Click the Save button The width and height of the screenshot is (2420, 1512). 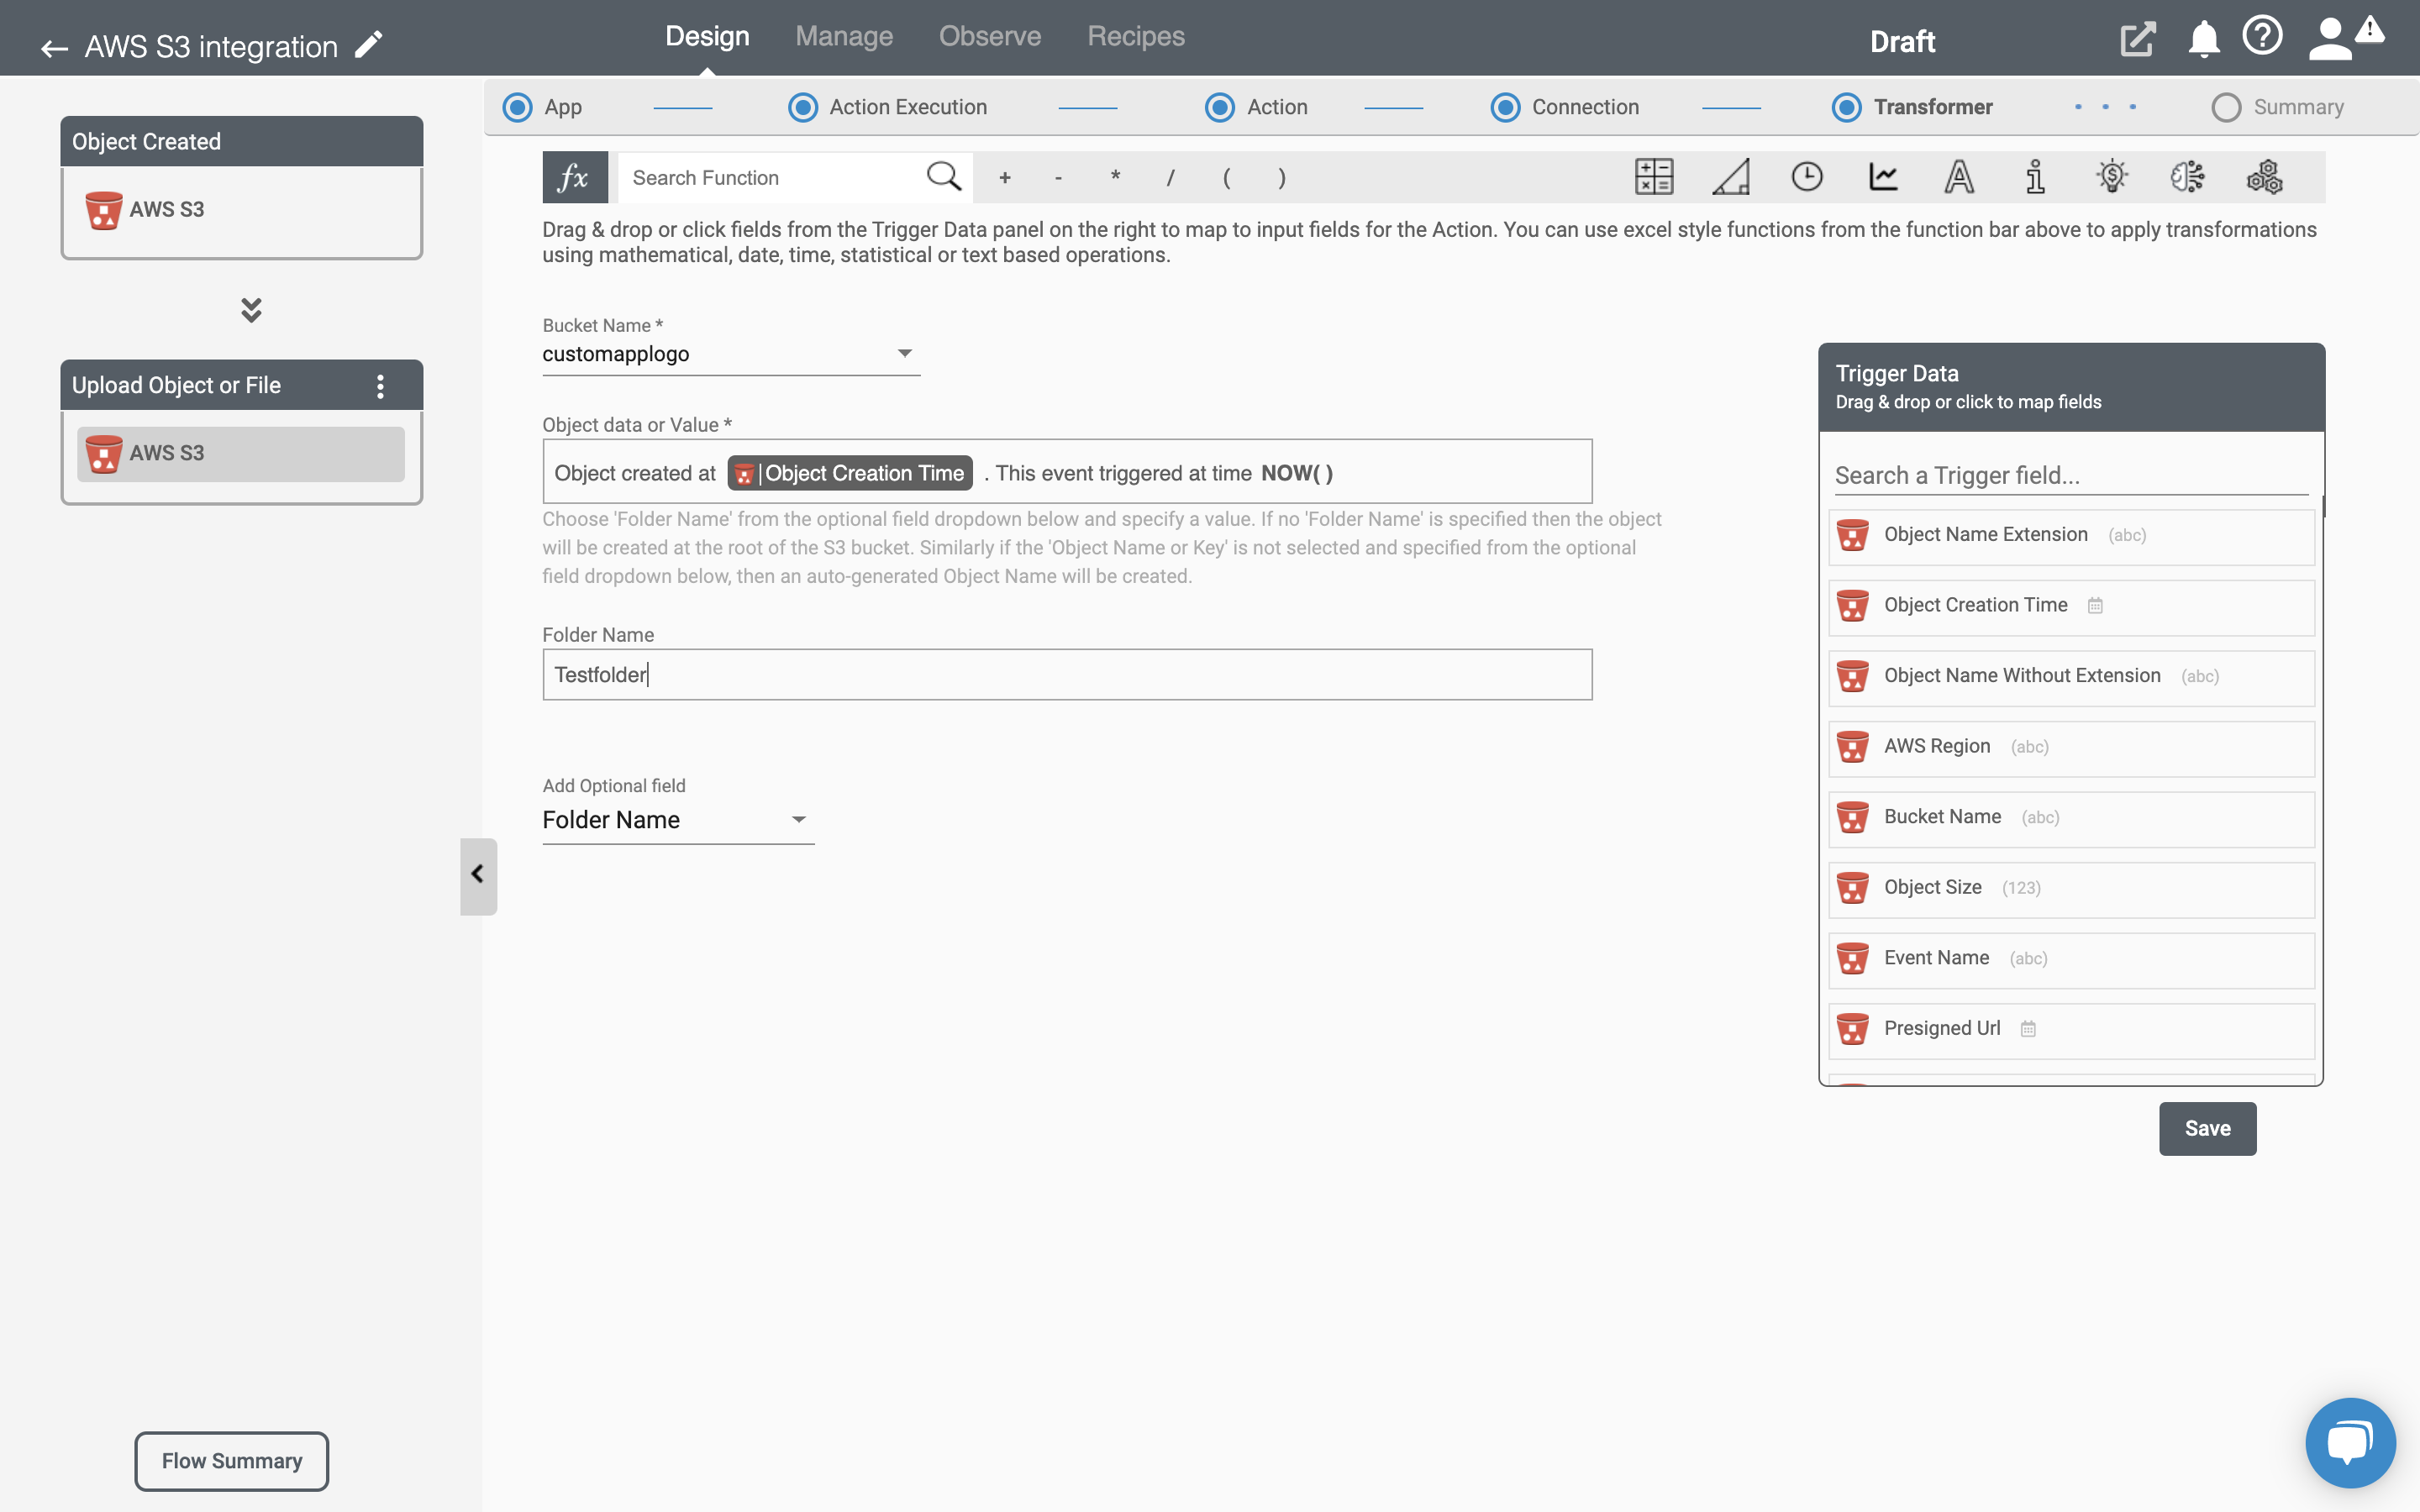click(x=2207, y=1129)
